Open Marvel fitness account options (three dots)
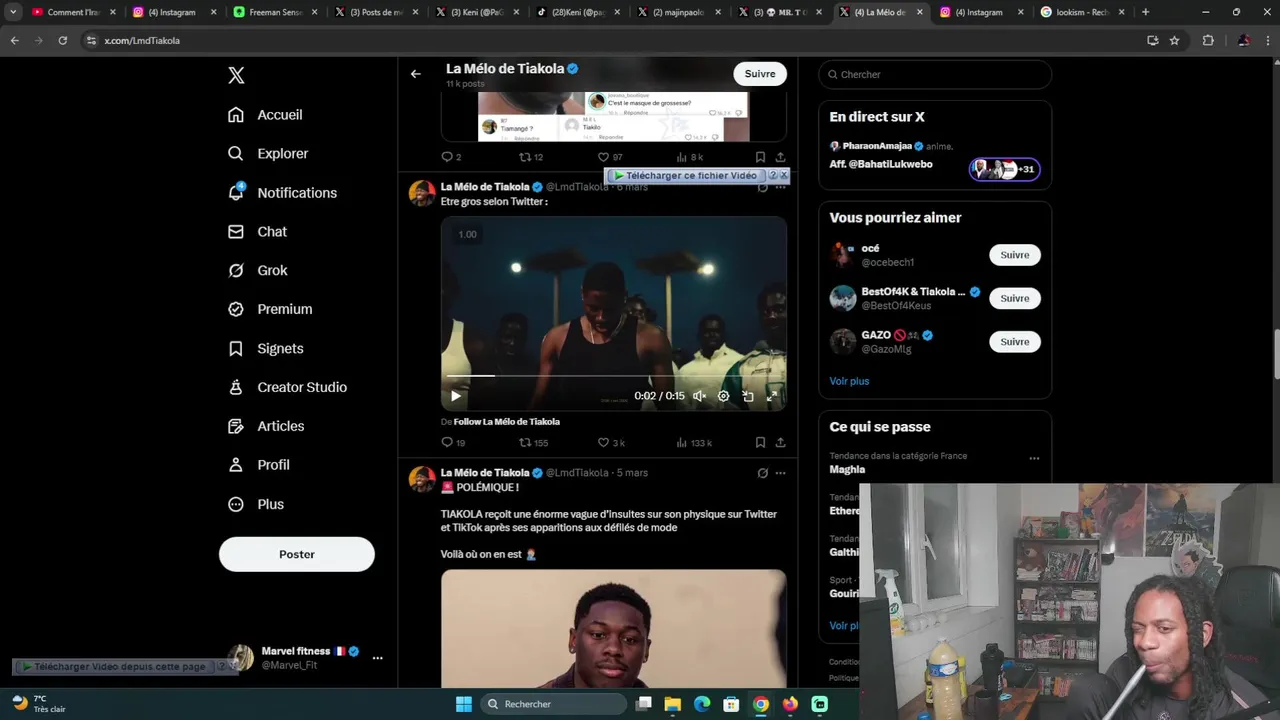The width and height of the screenshot is (1280, 720). pos(377,658)
